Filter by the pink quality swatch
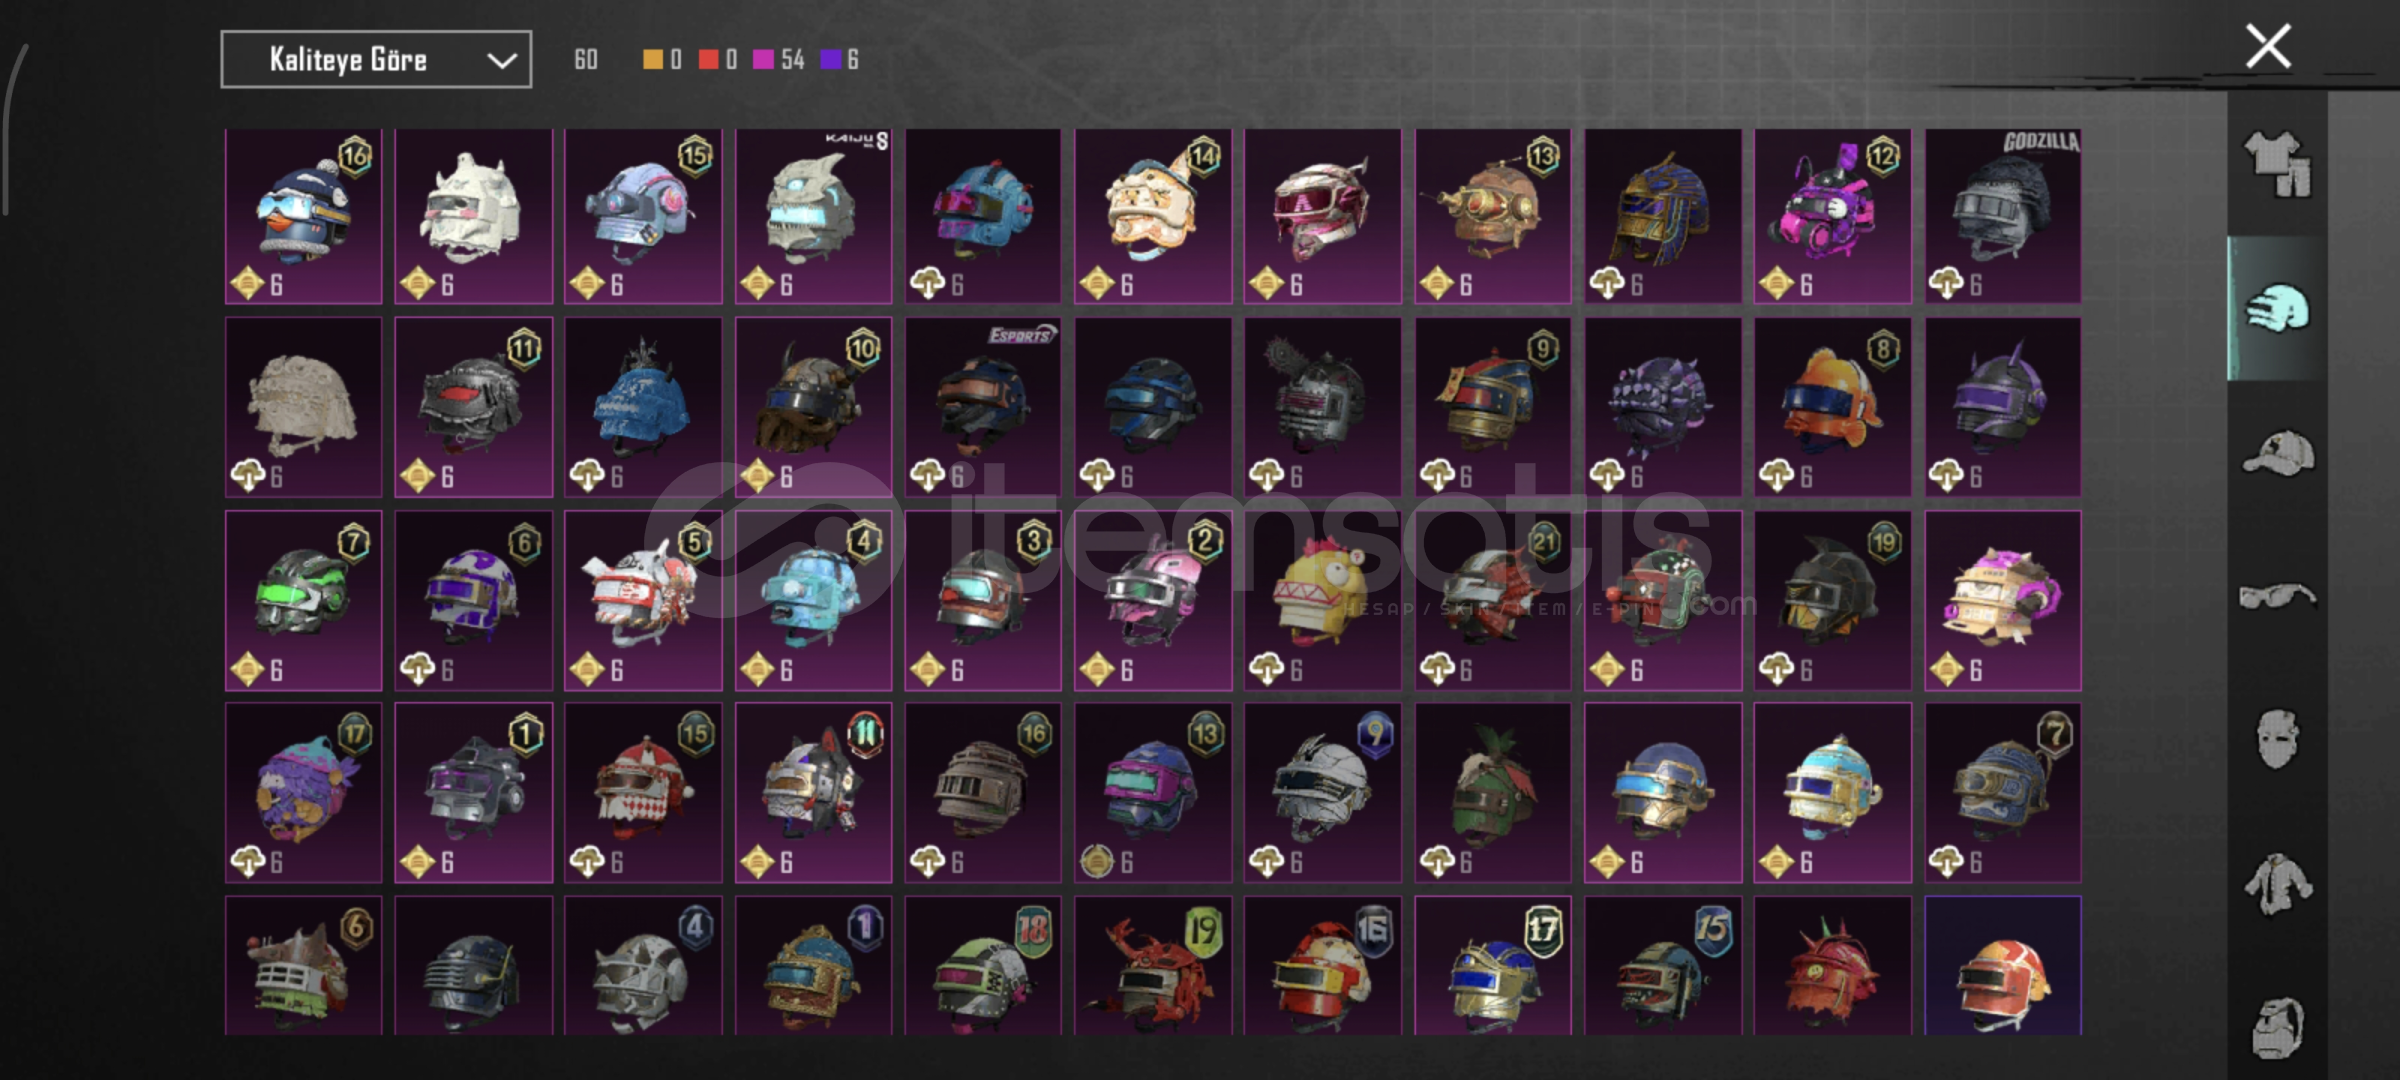2400x1080 pixels. (x=763, y=60)
